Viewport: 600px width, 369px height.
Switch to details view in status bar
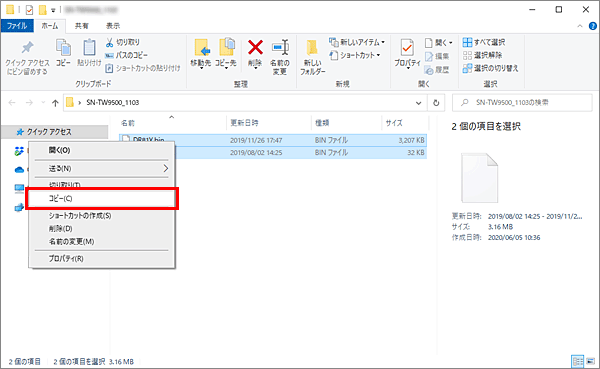tap(577, 361)
